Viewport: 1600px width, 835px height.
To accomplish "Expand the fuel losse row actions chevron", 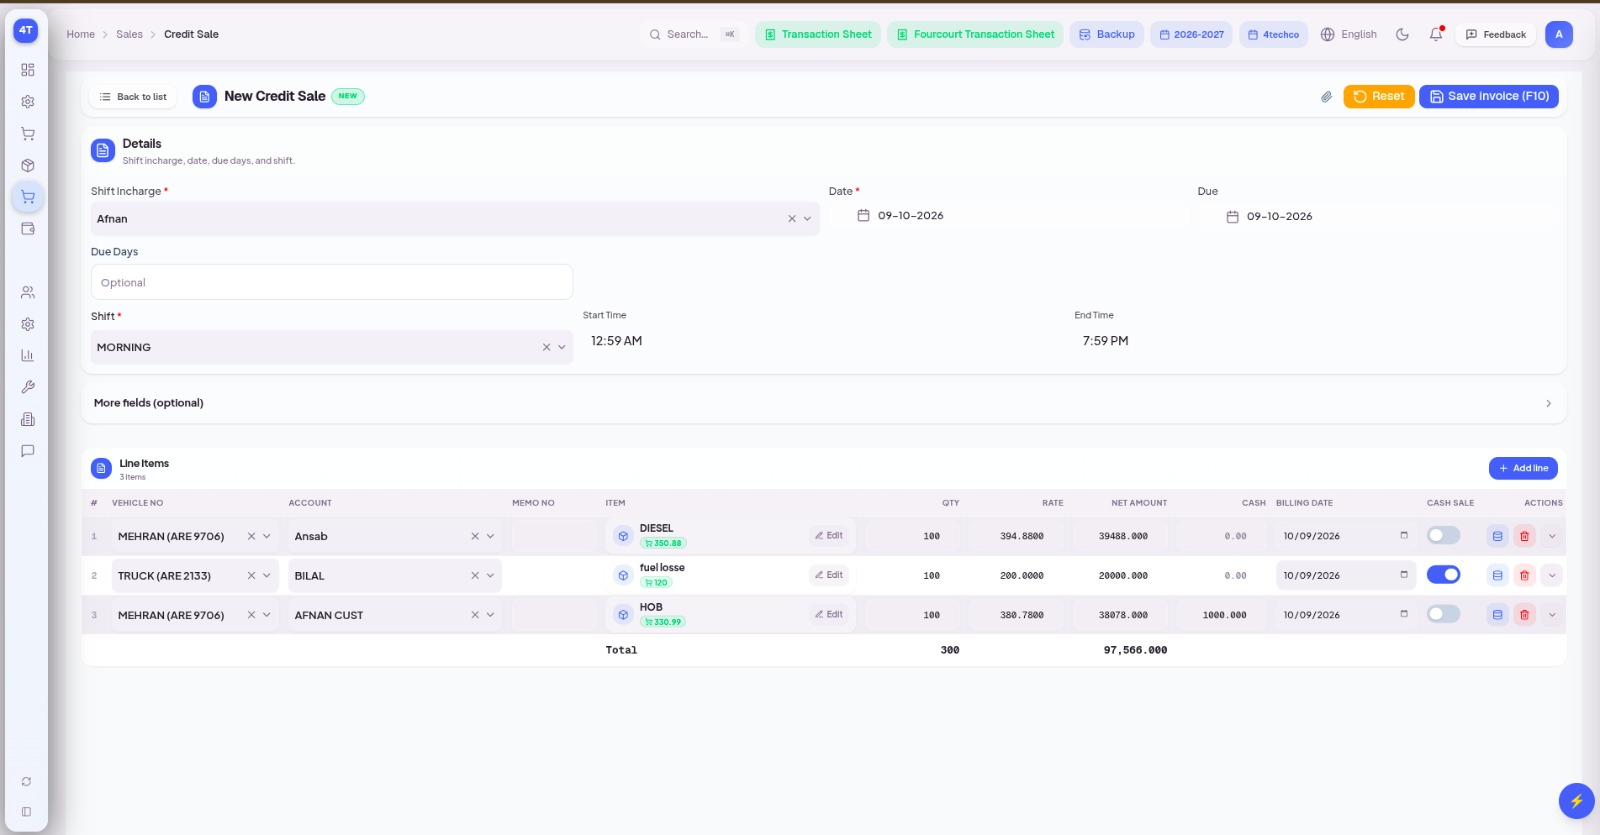I will (x=1552, y=575).
